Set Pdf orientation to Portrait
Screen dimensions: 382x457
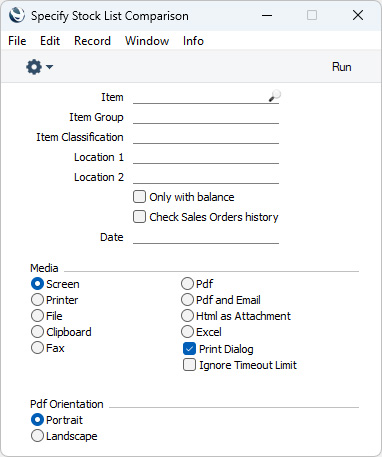(37, 420)
